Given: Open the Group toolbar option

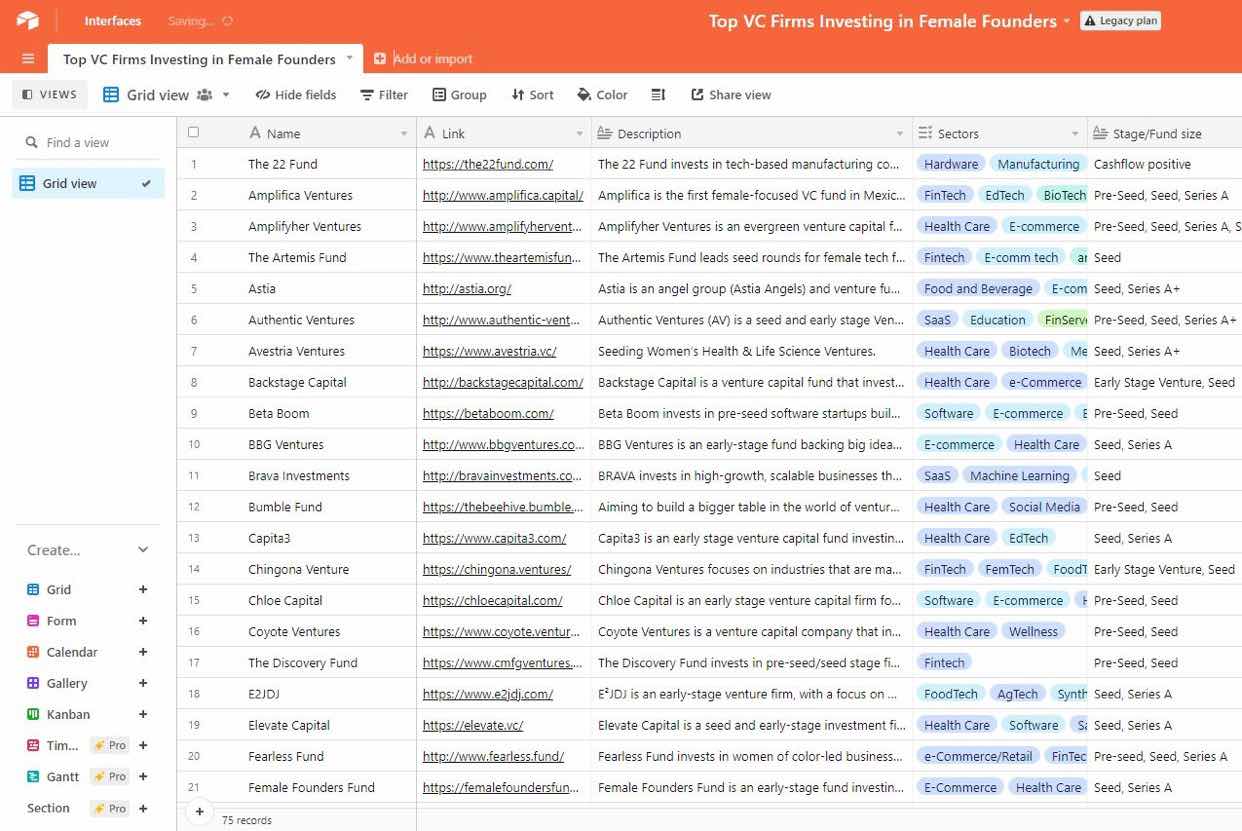Looking at the screenshot, I should (459, 95).
